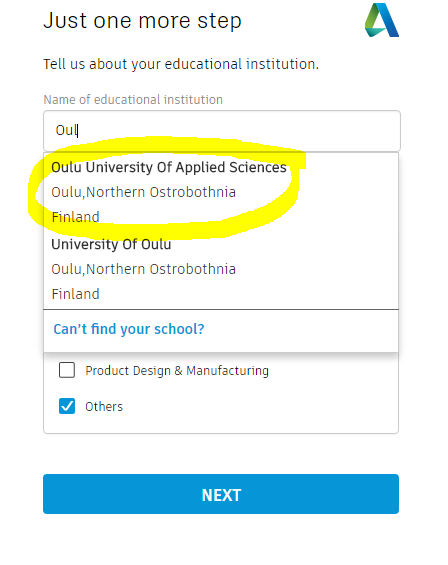448x565 pixels.
Task: Select Oulu University Of Applied Sciences suggestion
Action: tap(221, 192)
